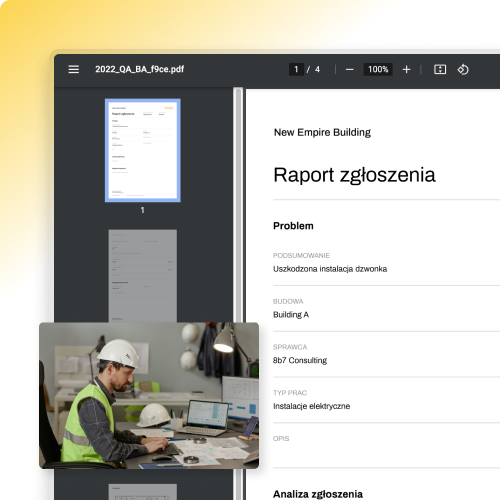Click 'Instalacje elektryczne' text
Image resolution: width=500 pixels, height=500 pixels.
click(311, 406)
